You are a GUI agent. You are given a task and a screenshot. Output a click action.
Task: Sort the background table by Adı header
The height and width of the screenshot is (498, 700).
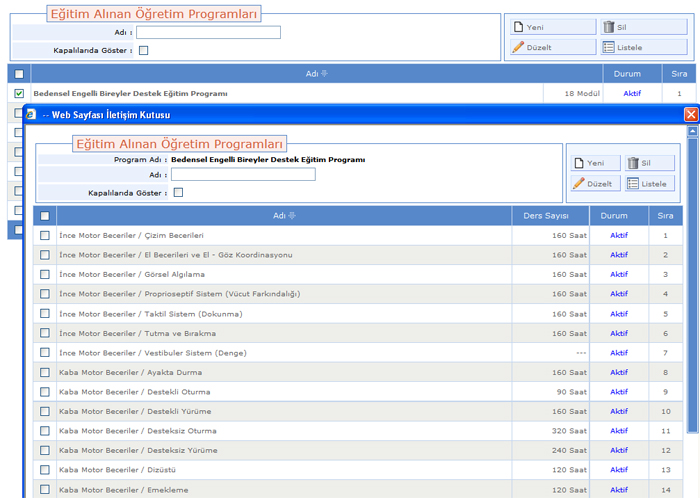(x=316, y=73)
